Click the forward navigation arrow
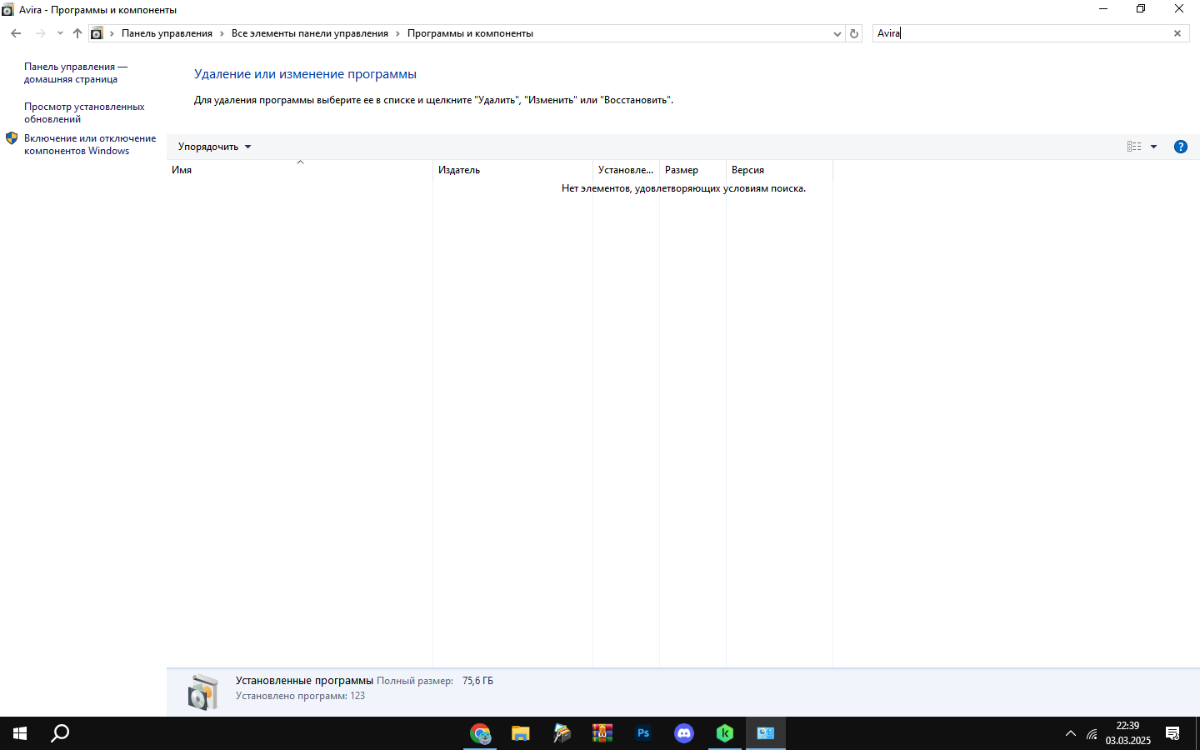Image resolution: width=1200 pixels, height=750 pixels. (40, 33)
